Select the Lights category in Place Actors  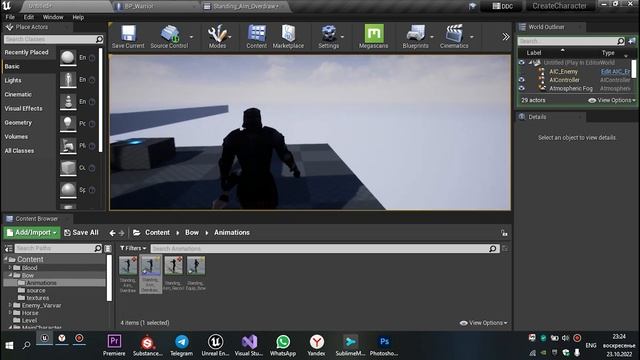13,80
